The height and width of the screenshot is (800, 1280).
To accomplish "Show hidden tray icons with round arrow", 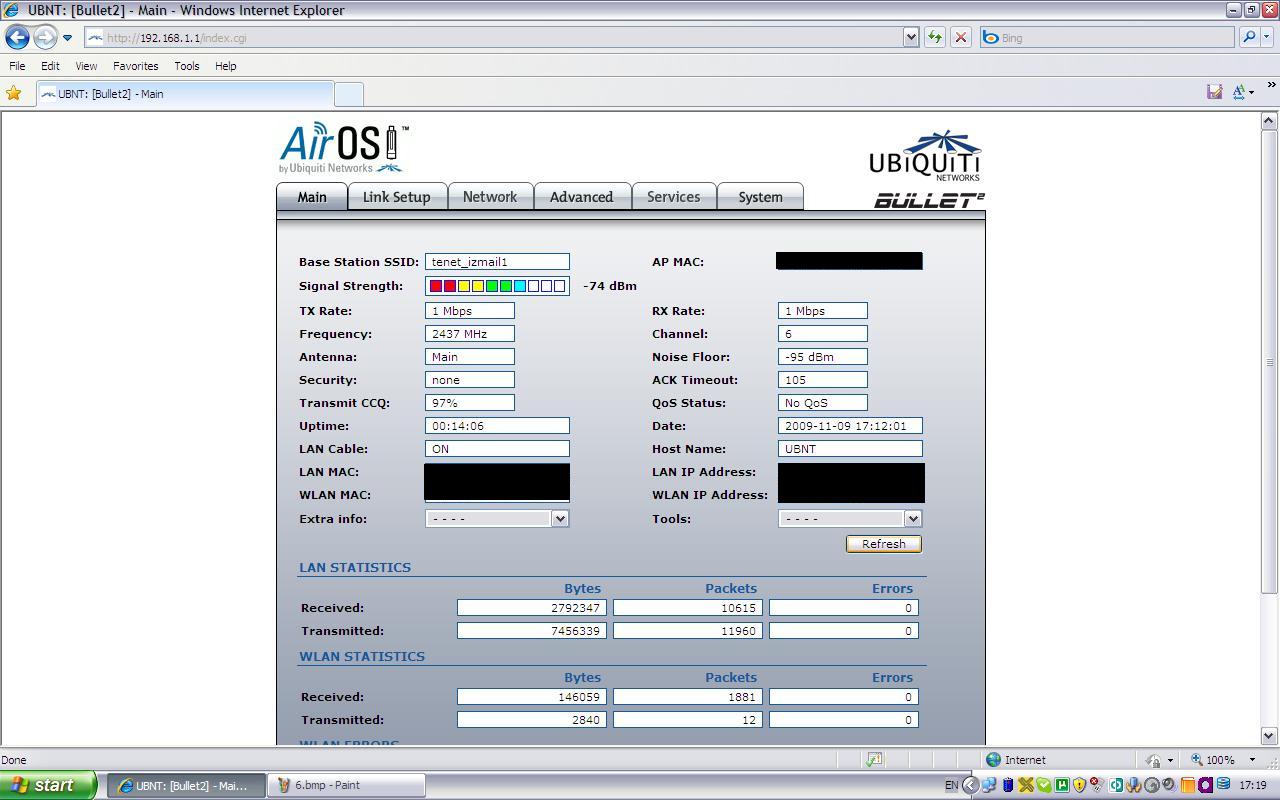I will click(x=970, y=785).
